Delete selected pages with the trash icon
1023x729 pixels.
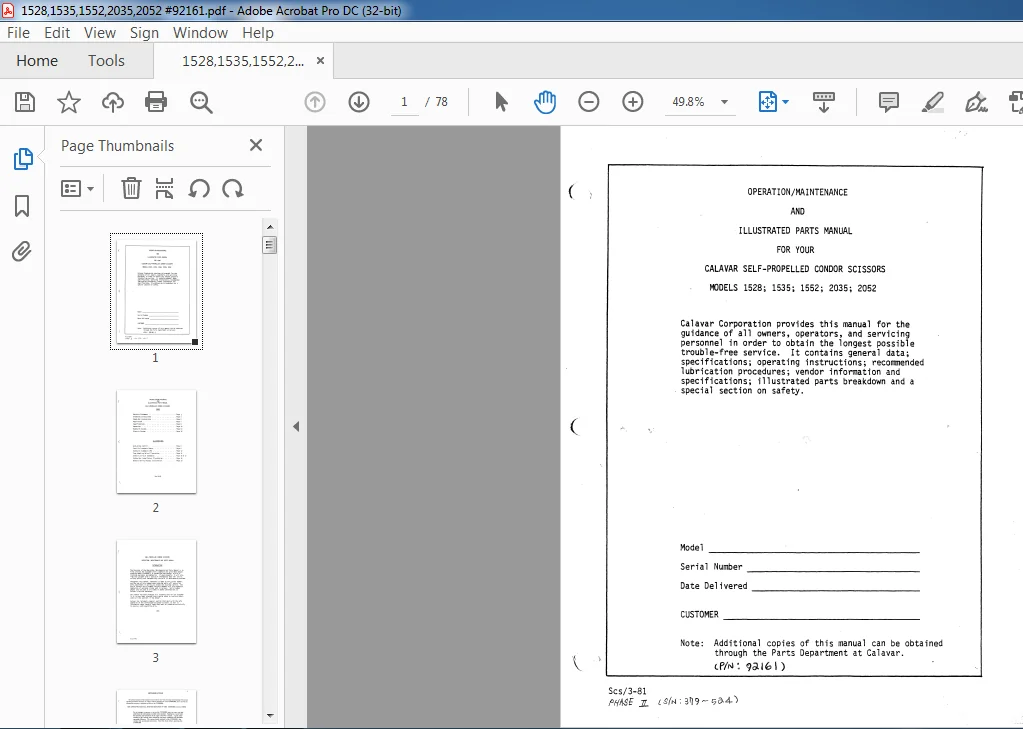tap(131, 189)
